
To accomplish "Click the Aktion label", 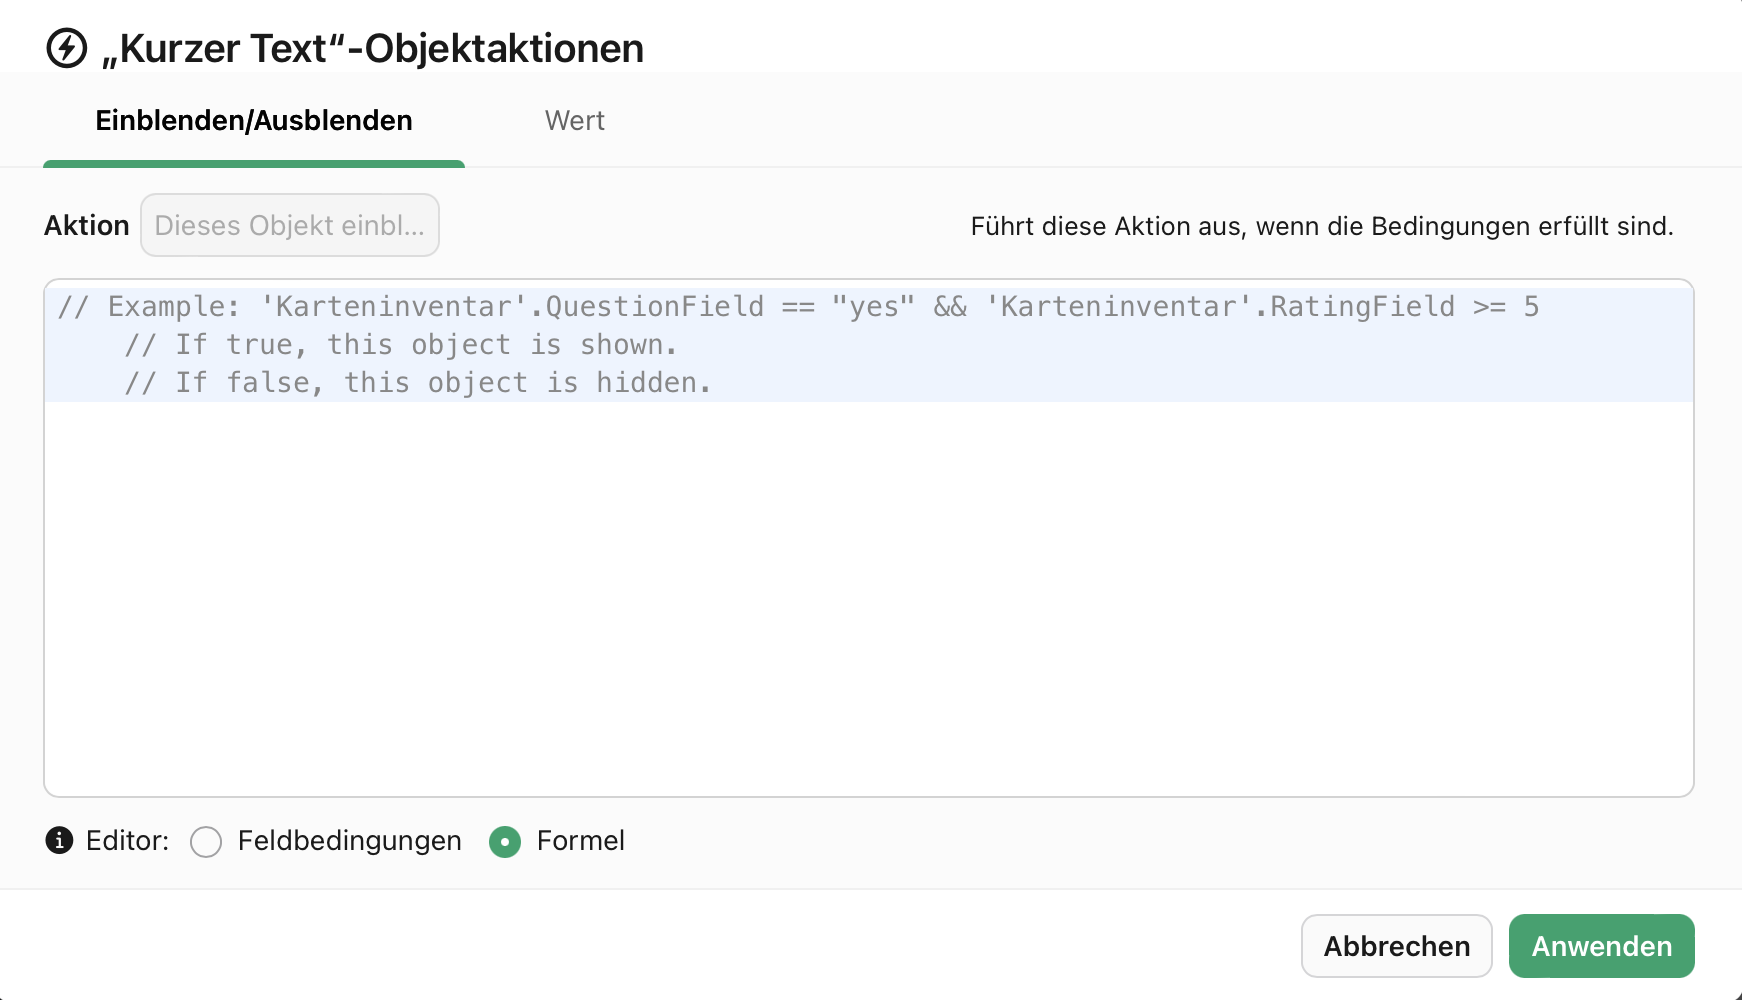I will [x=86, y=225].
